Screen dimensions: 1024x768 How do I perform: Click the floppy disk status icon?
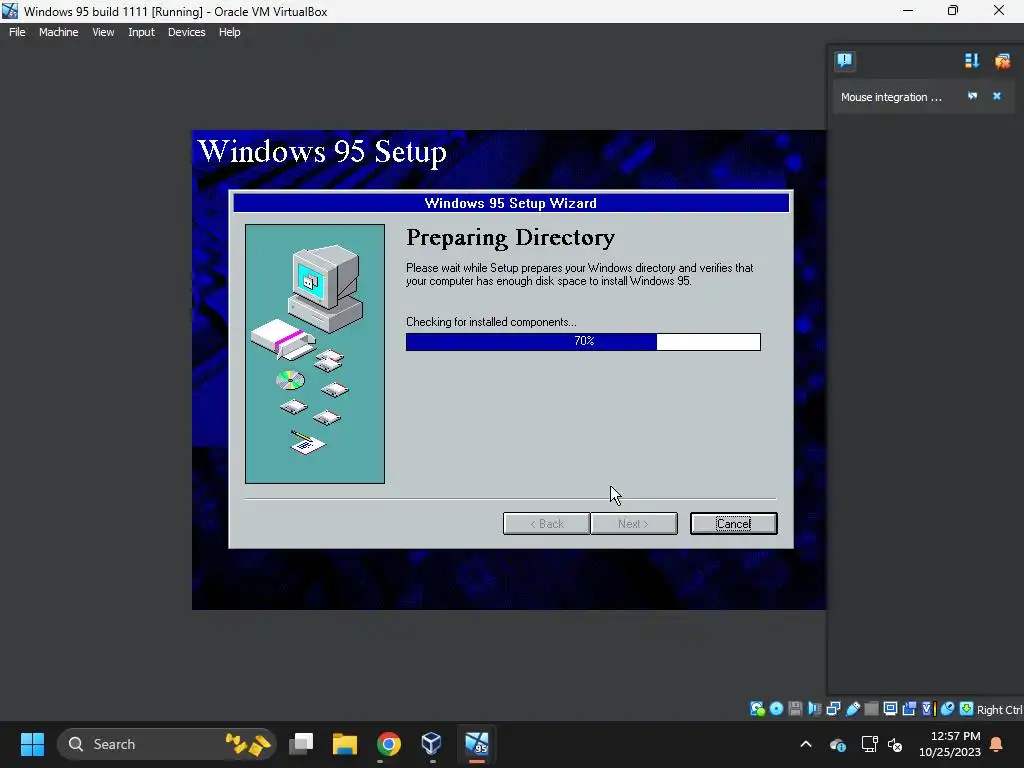pyautogui.click(x=795, y=709)
